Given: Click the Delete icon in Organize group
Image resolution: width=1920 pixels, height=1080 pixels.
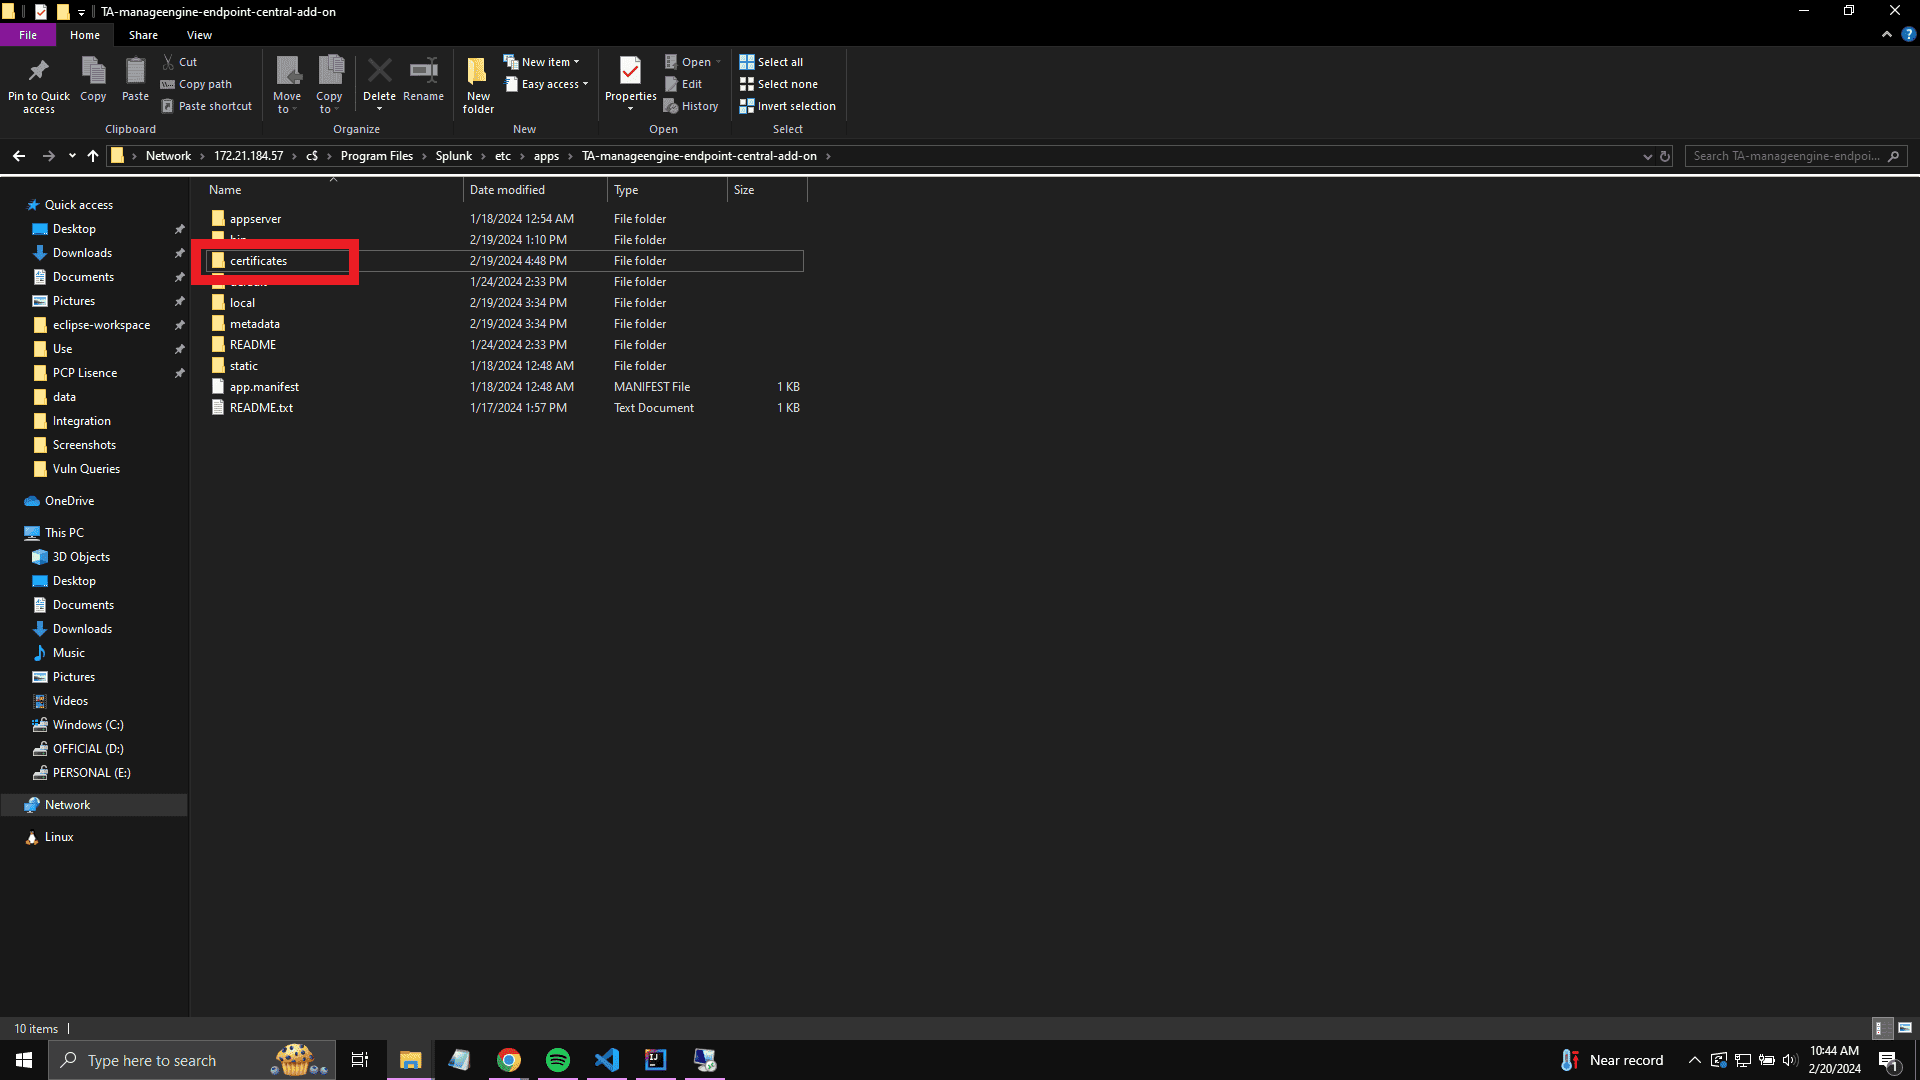Looking at the screenshot, I should coord(380,80).
